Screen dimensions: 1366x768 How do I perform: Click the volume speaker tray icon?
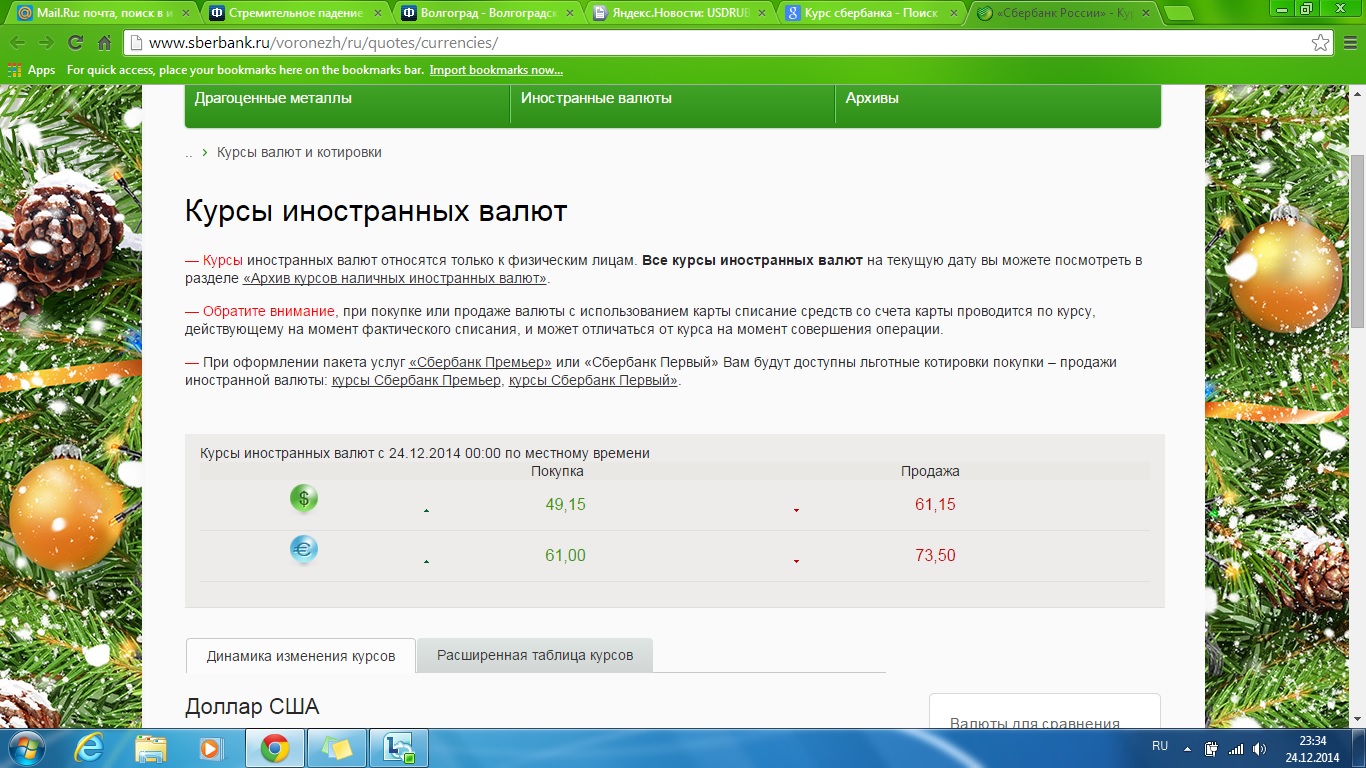tap(1259, 748)
